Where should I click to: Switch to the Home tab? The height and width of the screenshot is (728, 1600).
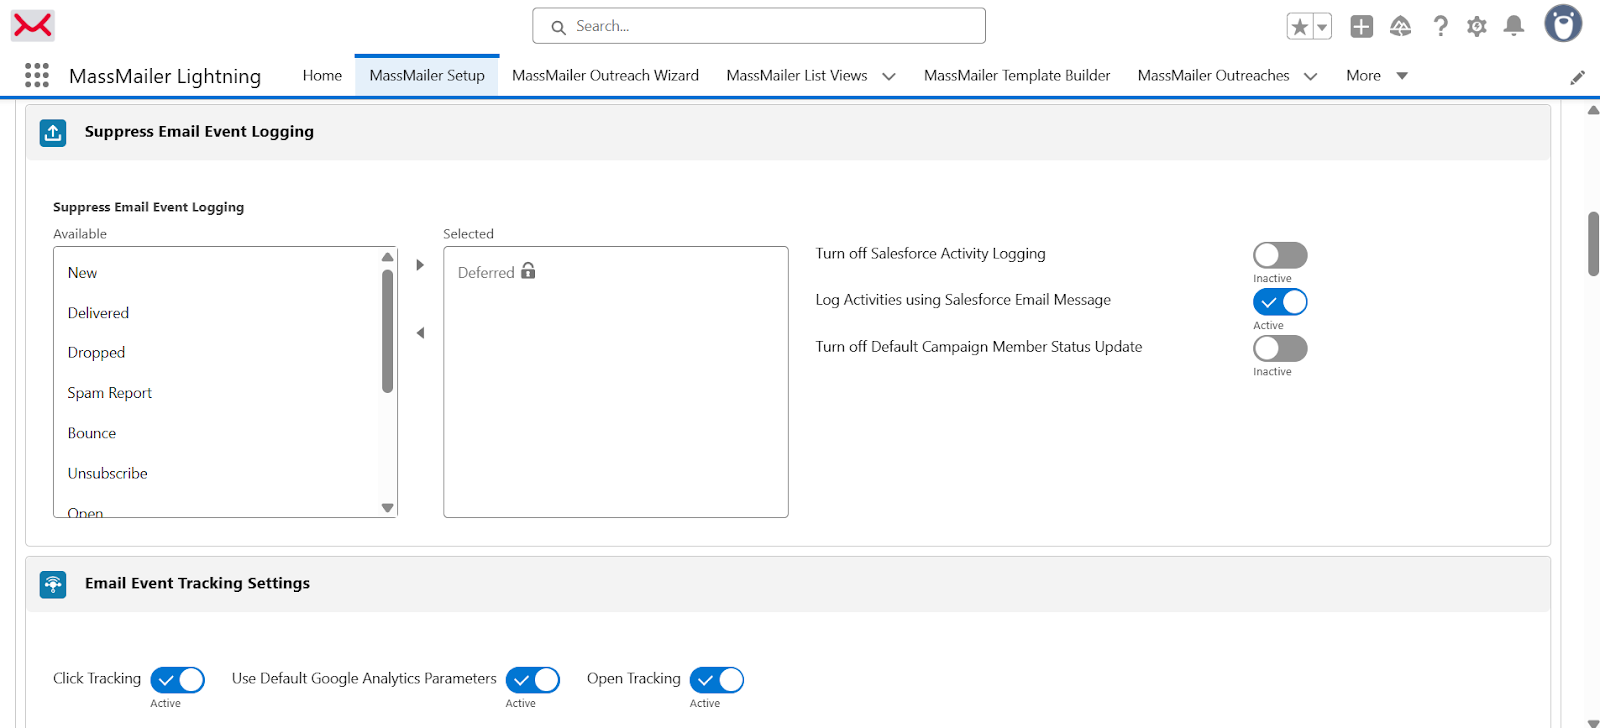tap(322, 76)
